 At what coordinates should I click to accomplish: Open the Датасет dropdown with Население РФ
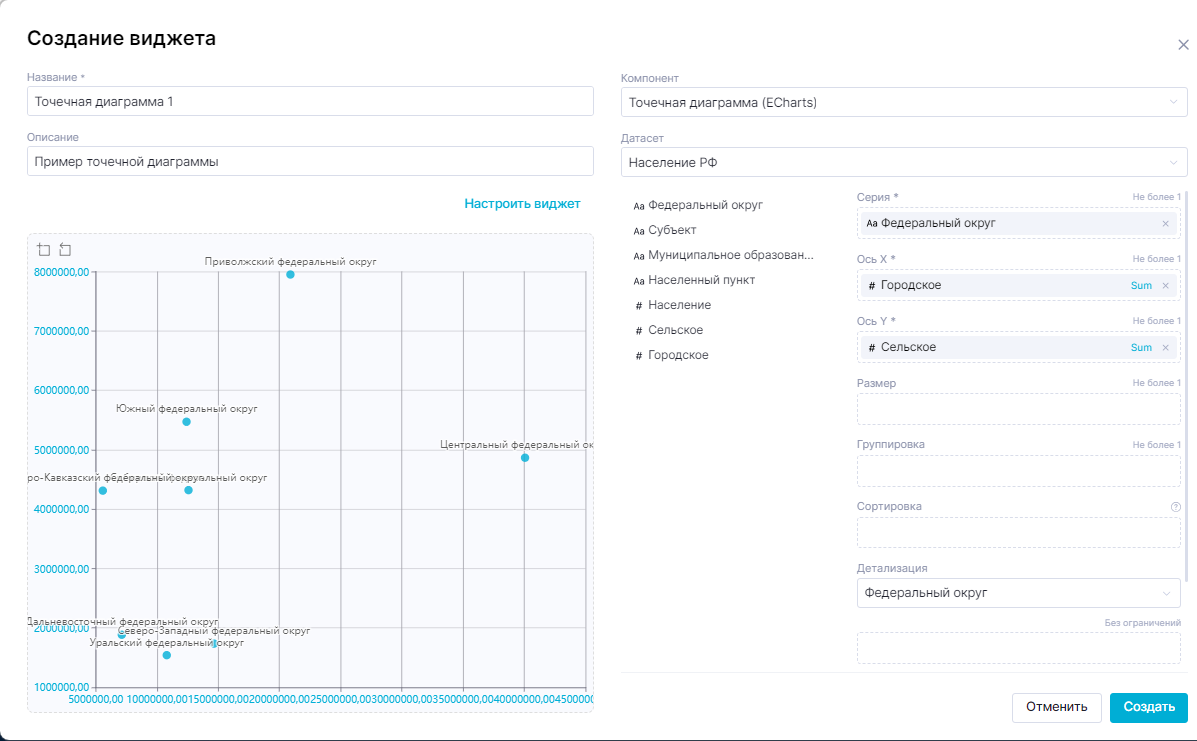904,163
